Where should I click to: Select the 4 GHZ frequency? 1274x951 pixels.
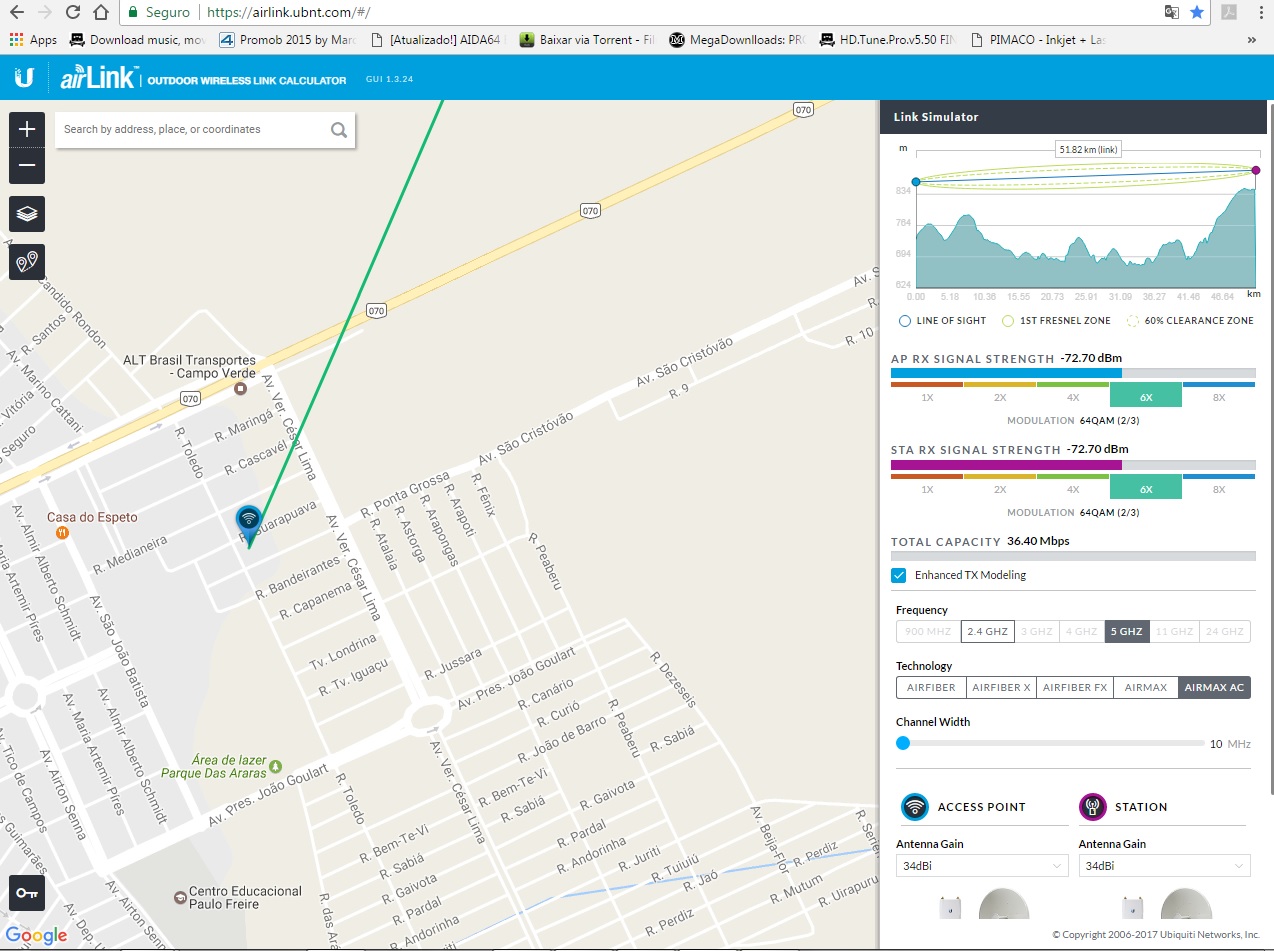pyautogui.click(x=1082, y=631)
